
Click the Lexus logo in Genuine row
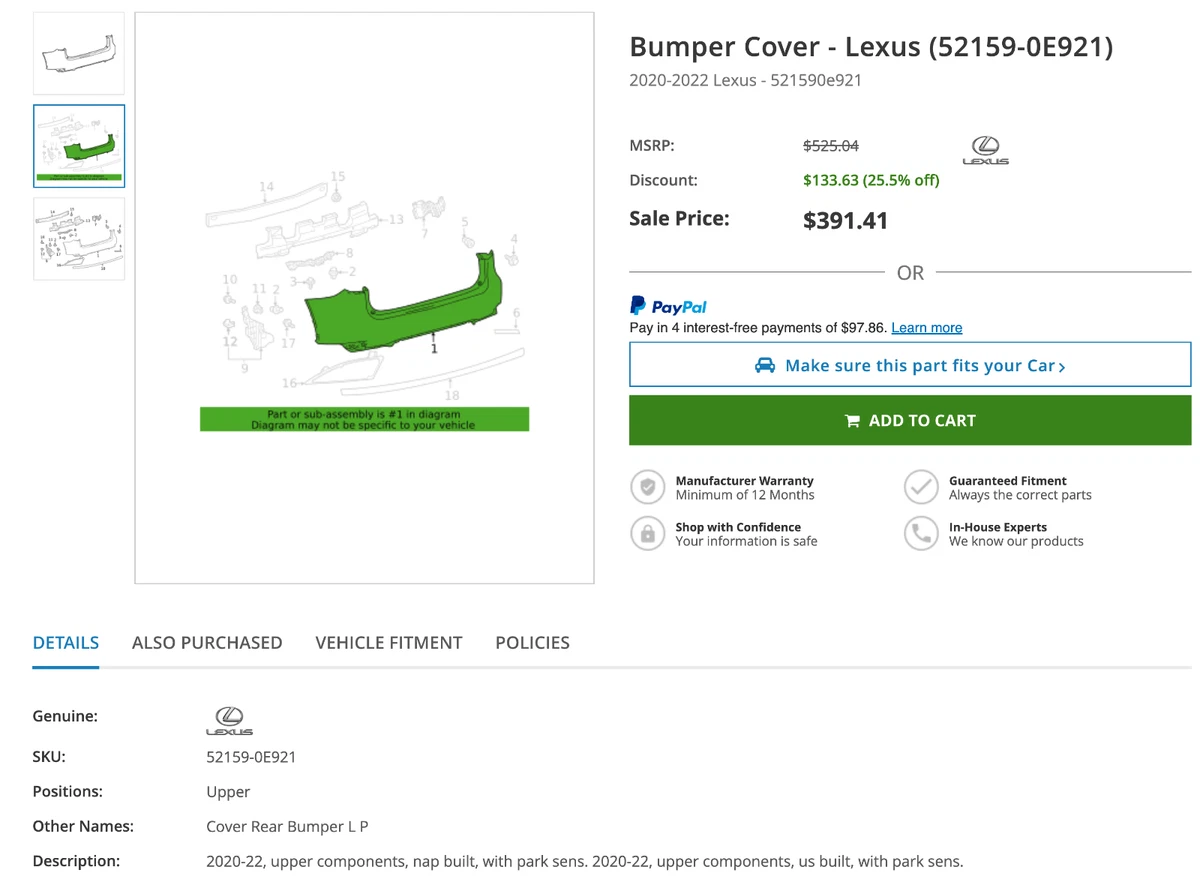(x=229, y=719)
